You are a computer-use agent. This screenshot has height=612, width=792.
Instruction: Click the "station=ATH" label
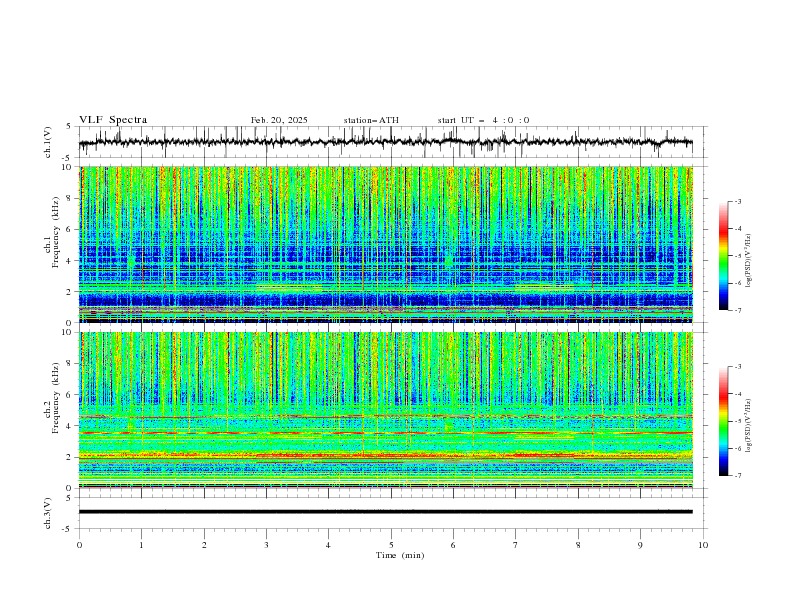(371, 120)
